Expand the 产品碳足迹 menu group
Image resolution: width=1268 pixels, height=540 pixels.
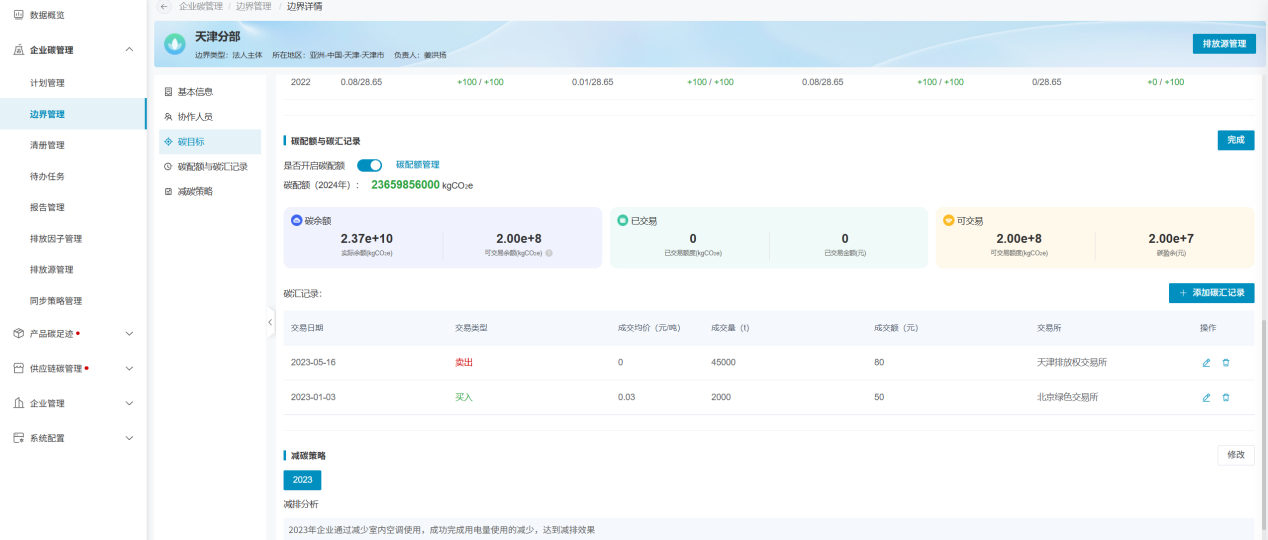coord(129,333)
